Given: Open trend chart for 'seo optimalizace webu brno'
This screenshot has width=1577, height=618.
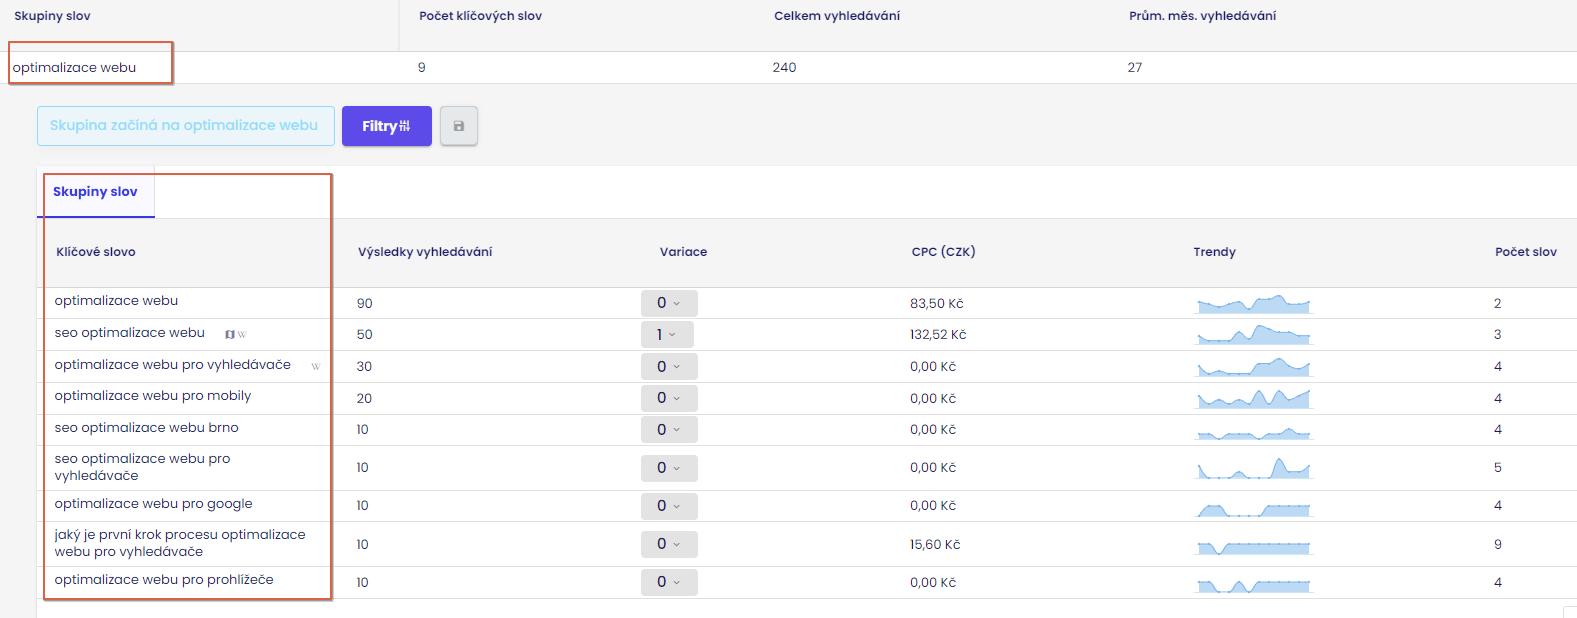Looking at the screenshot, I should tap(1253, 430).
